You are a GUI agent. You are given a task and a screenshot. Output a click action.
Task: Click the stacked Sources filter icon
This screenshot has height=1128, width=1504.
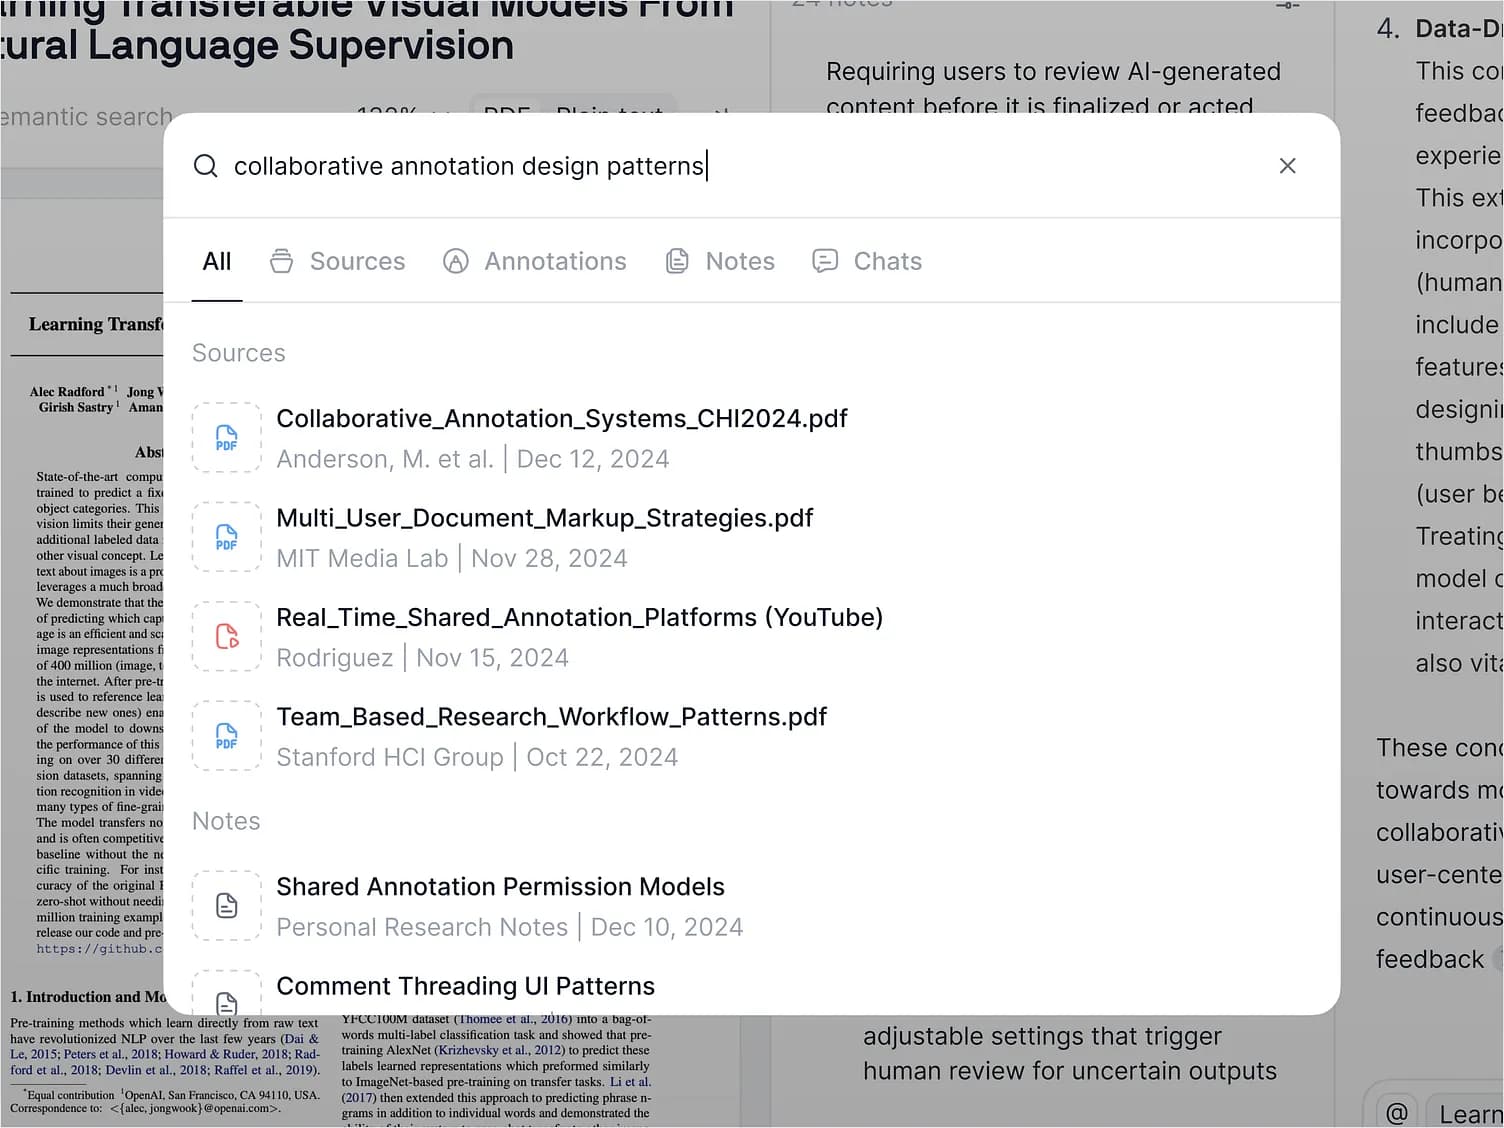[281, 260]
